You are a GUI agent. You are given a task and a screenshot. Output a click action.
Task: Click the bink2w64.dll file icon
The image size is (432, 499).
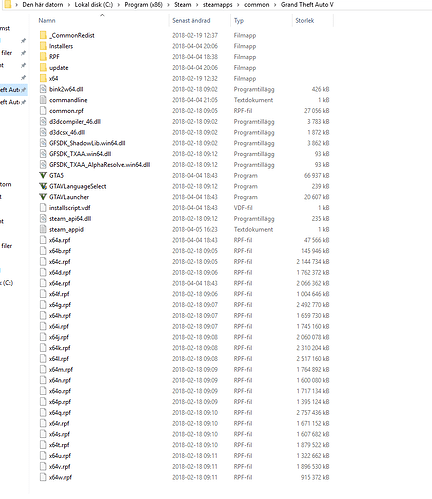(43, 89)
